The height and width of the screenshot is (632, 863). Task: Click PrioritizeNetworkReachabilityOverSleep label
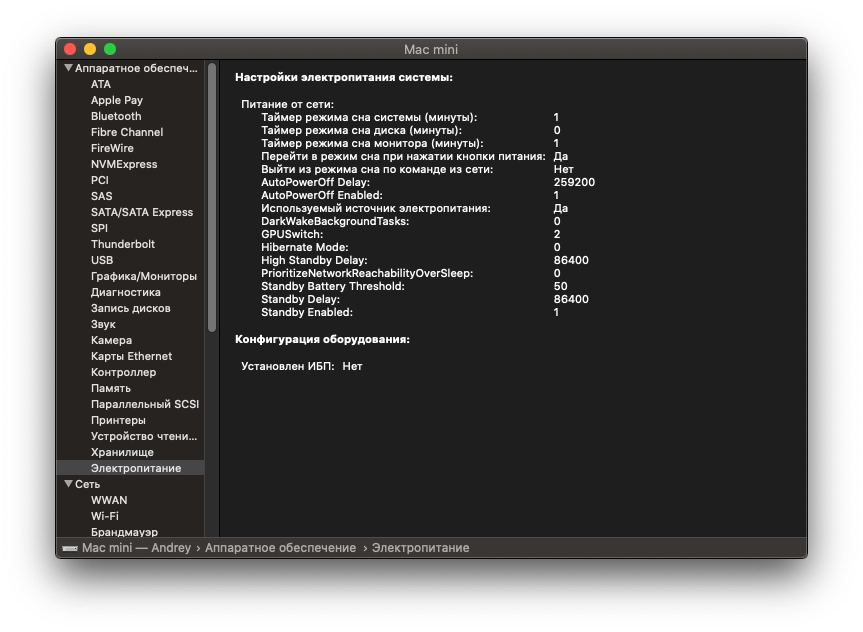tap(367, 273)
